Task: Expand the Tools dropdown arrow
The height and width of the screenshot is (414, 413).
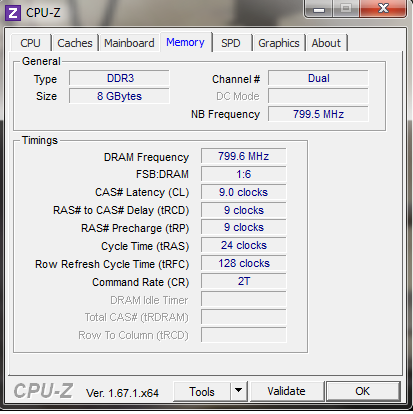Action: click(238, 392)
